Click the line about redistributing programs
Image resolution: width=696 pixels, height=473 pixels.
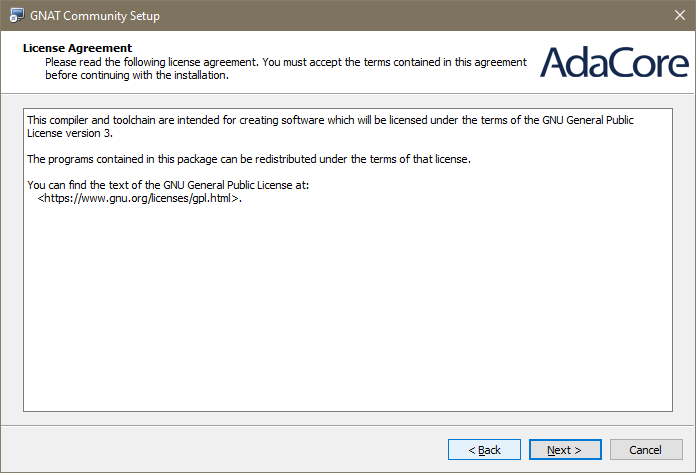click(249, 159)
